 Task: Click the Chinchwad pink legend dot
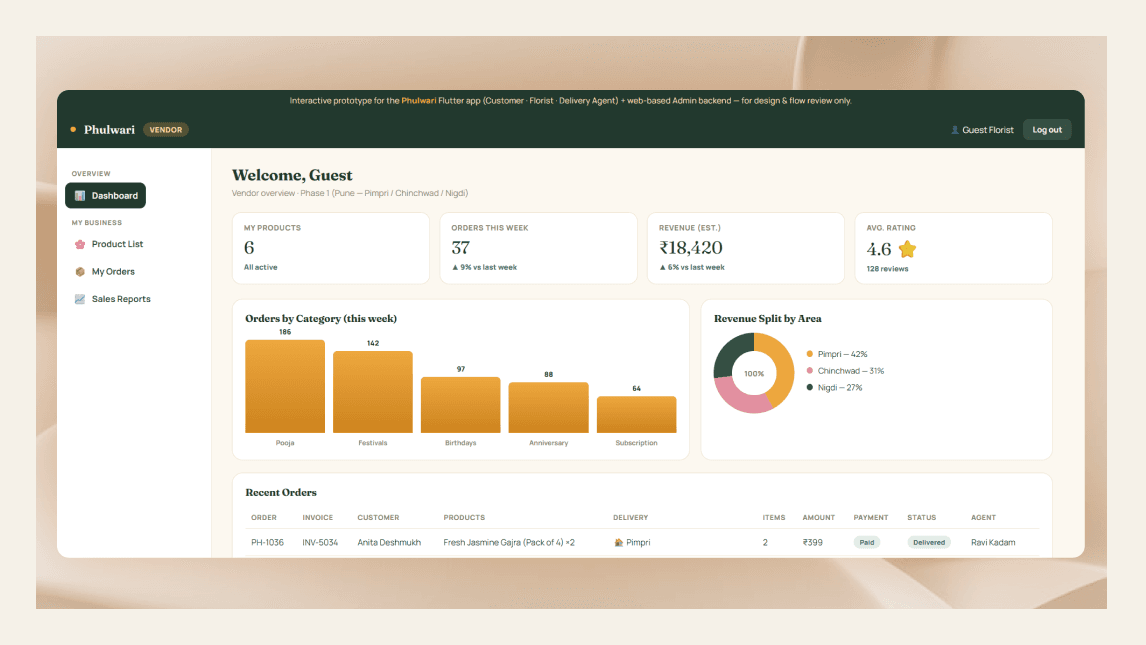pos(809,371)
